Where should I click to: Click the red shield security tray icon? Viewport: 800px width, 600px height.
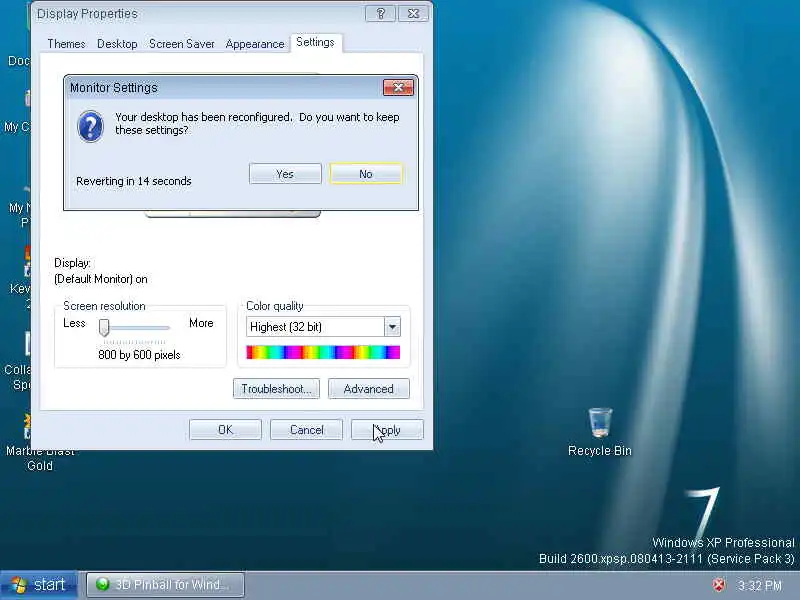[x=719, y=585]
